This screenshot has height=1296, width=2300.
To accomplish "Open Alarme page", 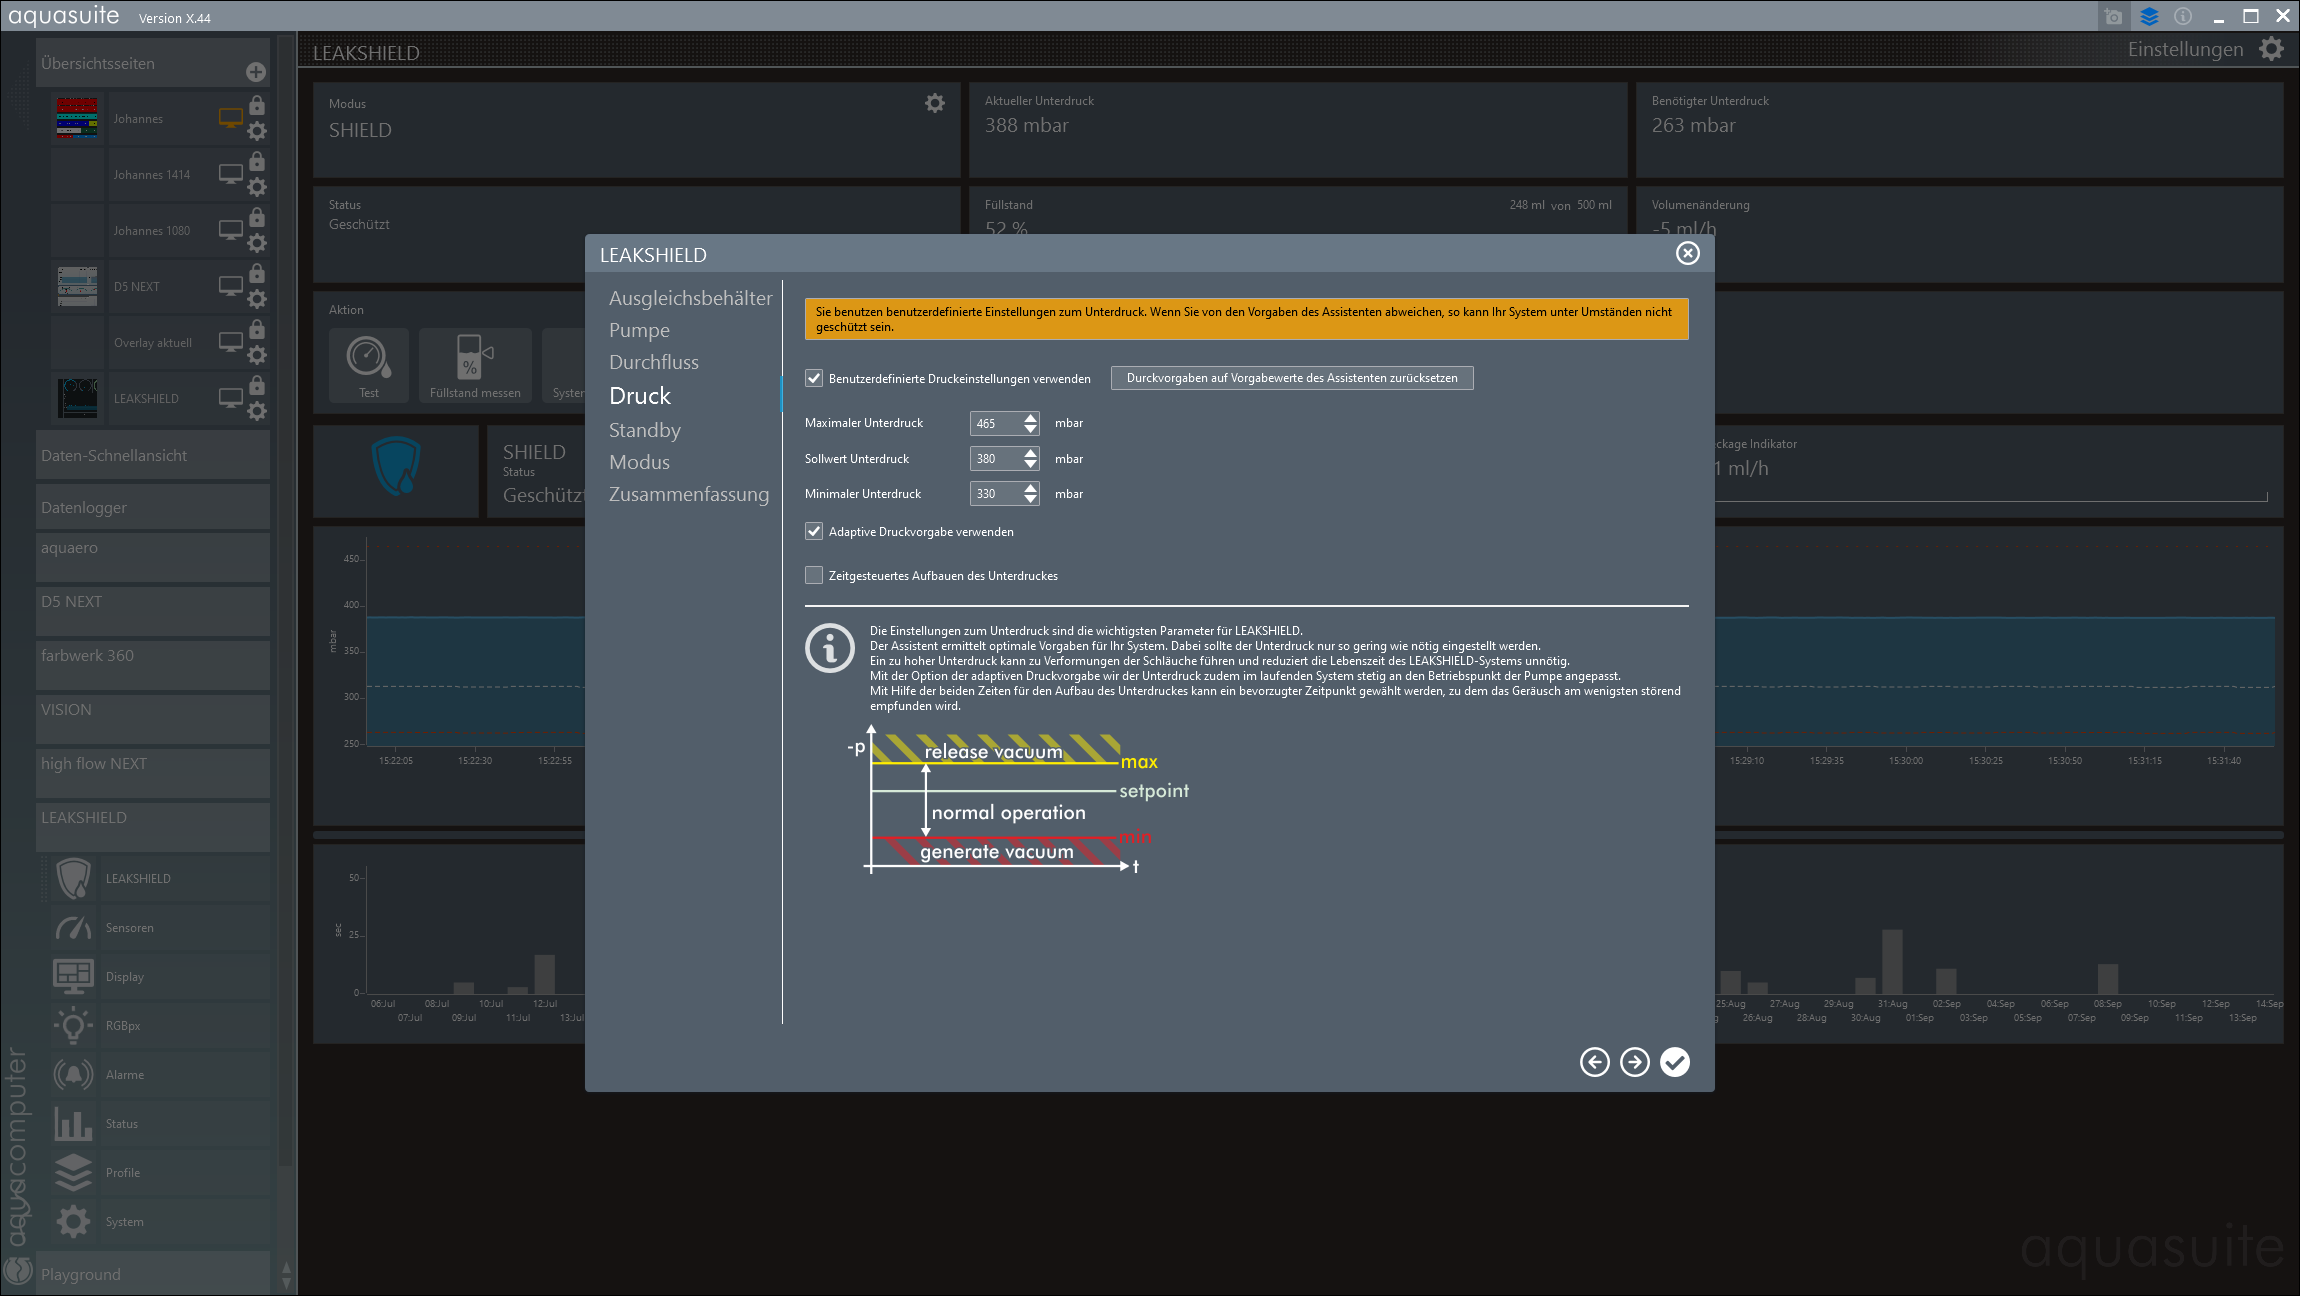I will [x=160, y=1075].
